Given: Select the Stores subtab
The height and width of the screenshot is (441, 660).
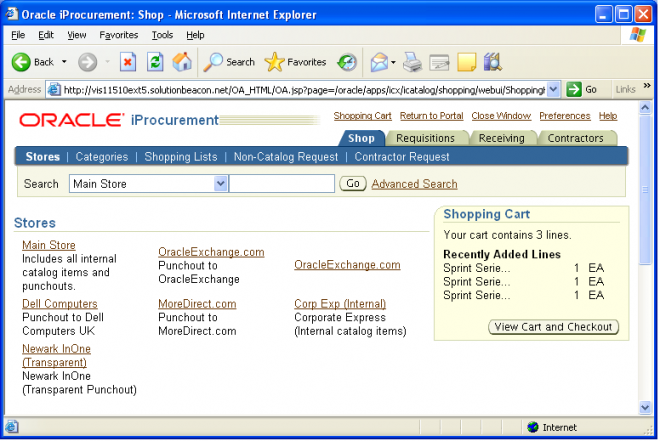Looking at the screenshot, I should [43, 157].
